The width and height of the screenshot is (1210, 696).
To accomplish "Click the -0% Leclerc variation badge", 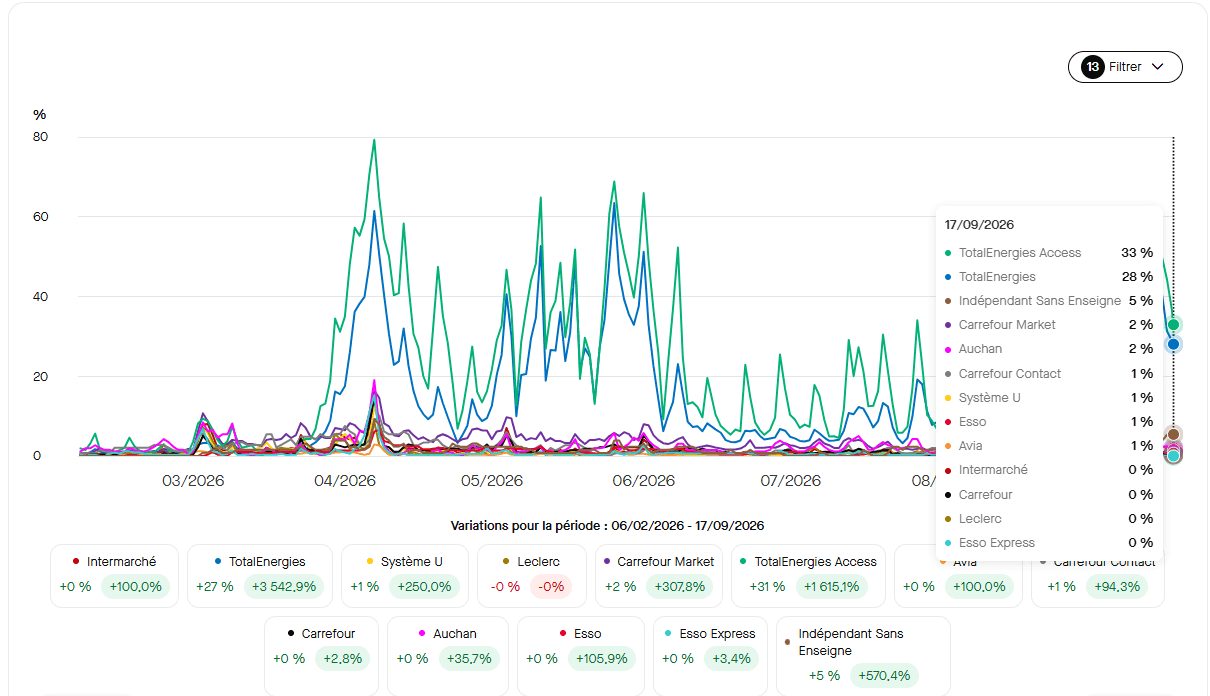I will [551, 587].
